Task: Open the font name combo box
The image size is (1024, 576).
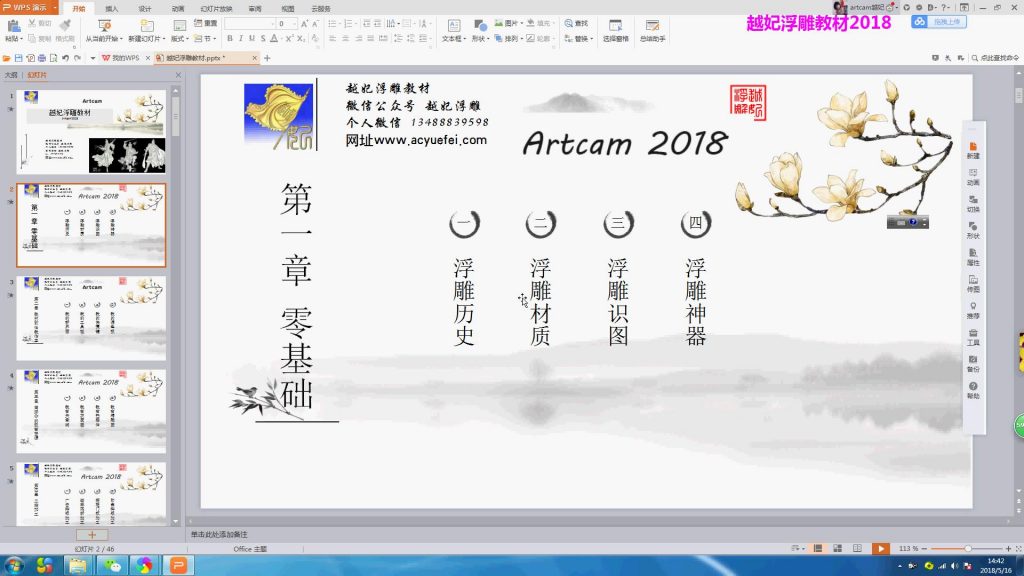Action: click(x=249, y=24)
